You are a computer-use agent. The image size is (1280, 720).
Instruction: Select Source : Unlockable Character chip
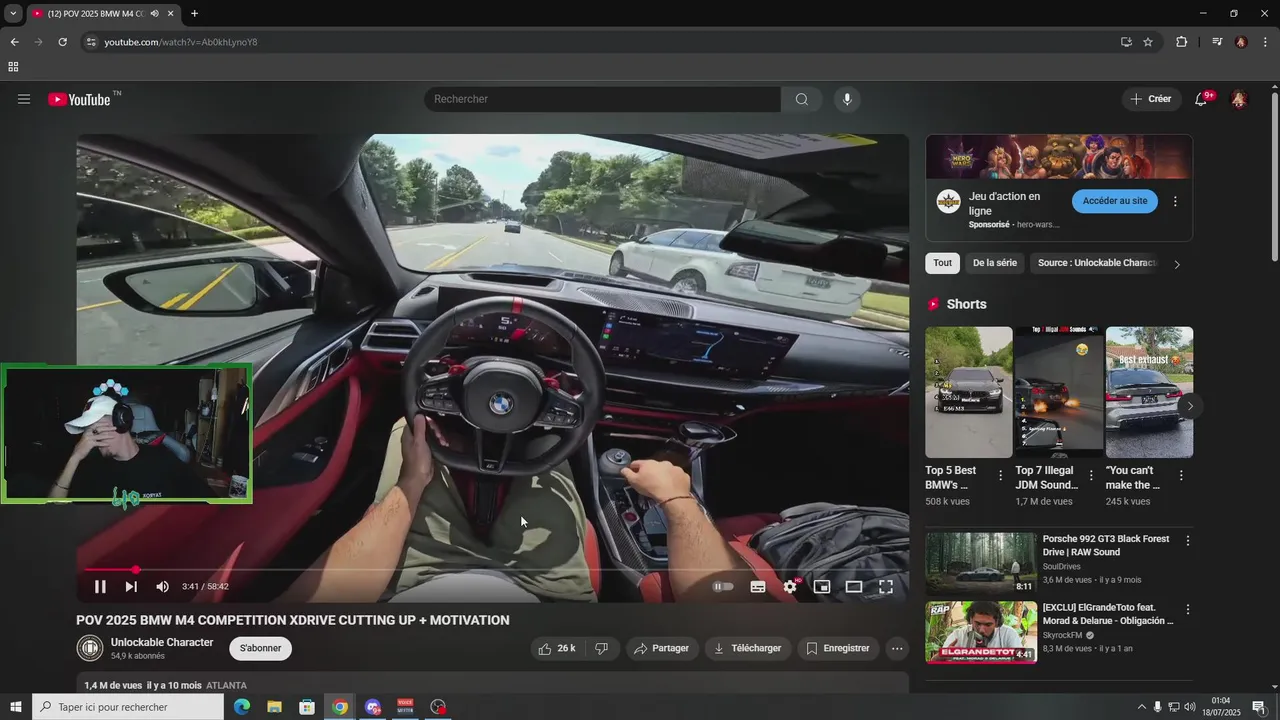[x=1097, y=263]
